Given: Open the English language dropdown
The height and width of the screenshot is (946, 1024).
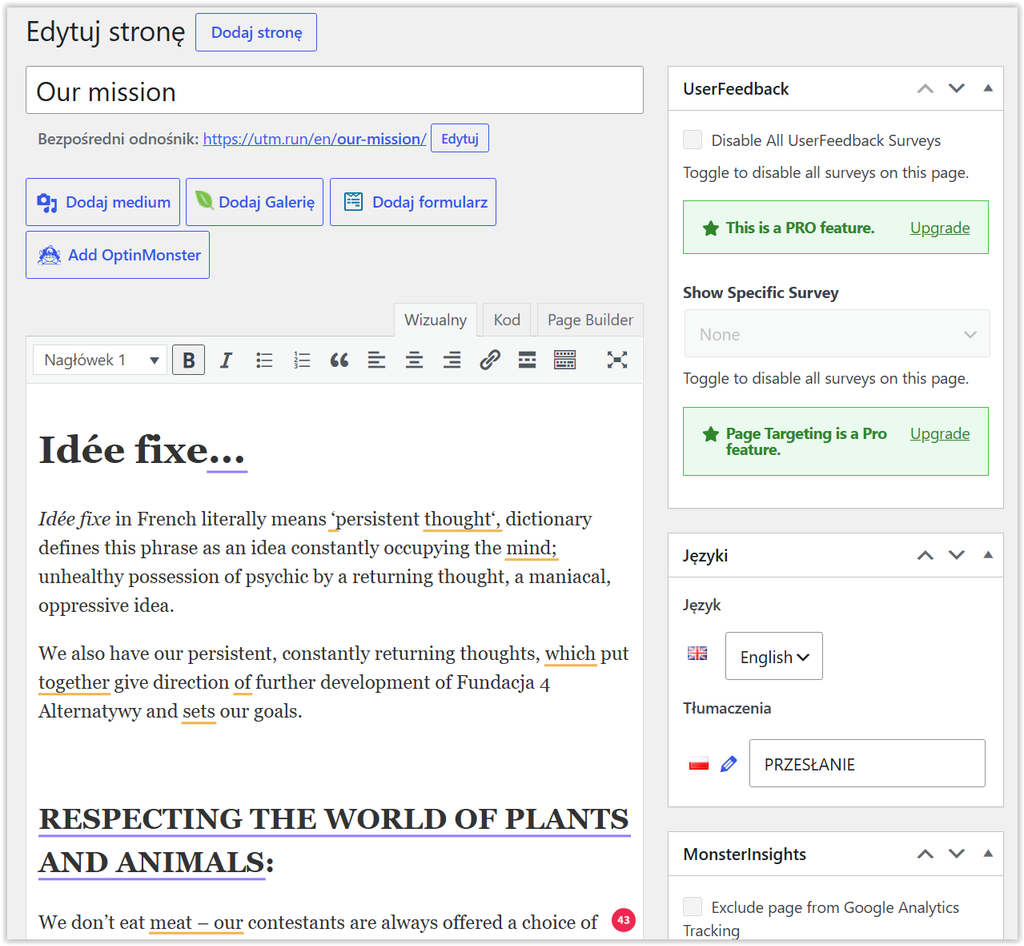Looking at the screenshot, I should 774,656.
